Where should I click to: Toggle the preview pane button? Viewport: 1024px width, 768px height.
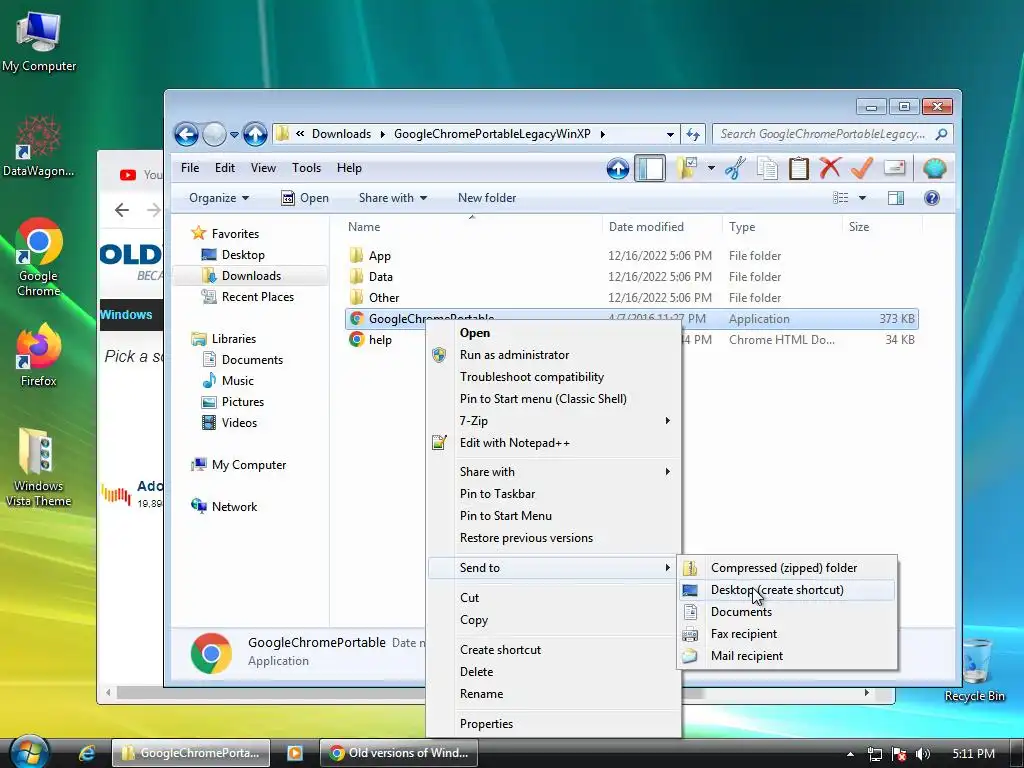point(896,198)
